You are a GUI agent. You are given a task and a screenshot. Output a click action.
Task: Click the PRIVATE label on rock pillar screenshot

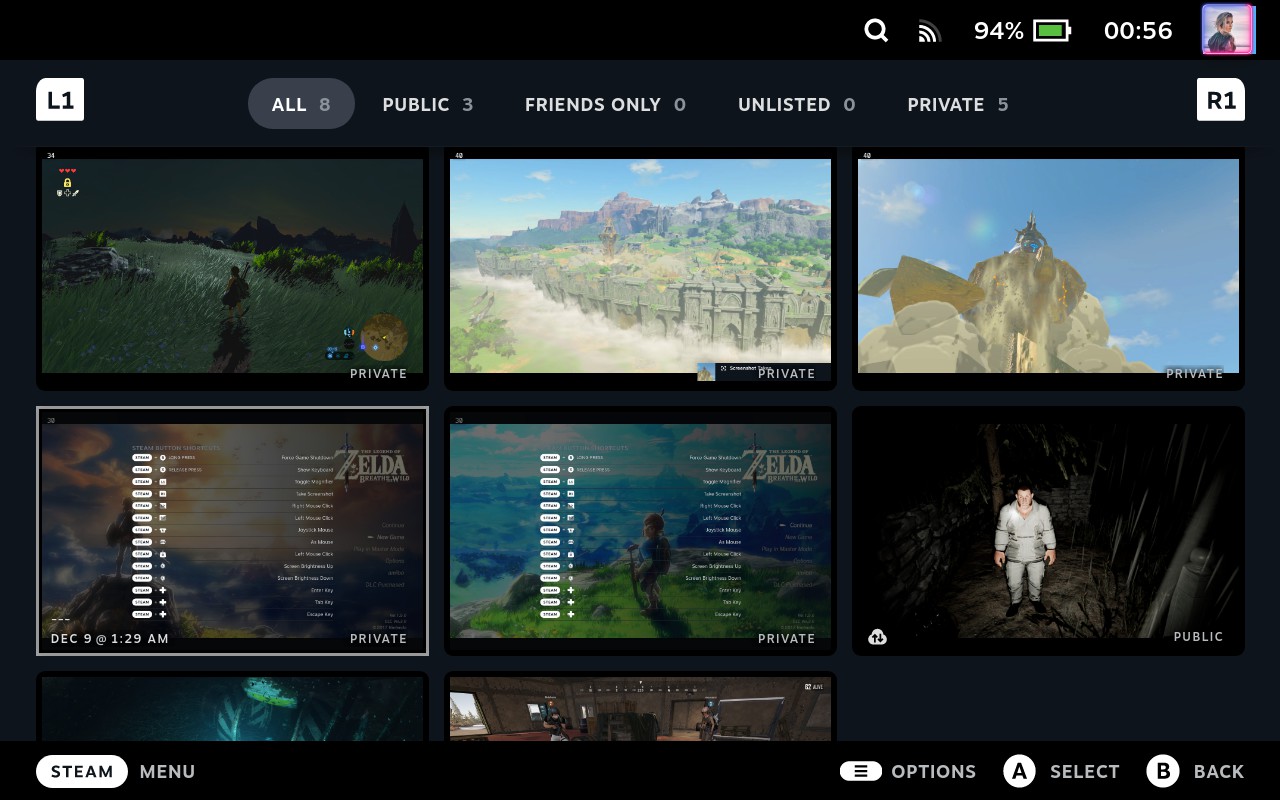click(x=1194, y=373)
